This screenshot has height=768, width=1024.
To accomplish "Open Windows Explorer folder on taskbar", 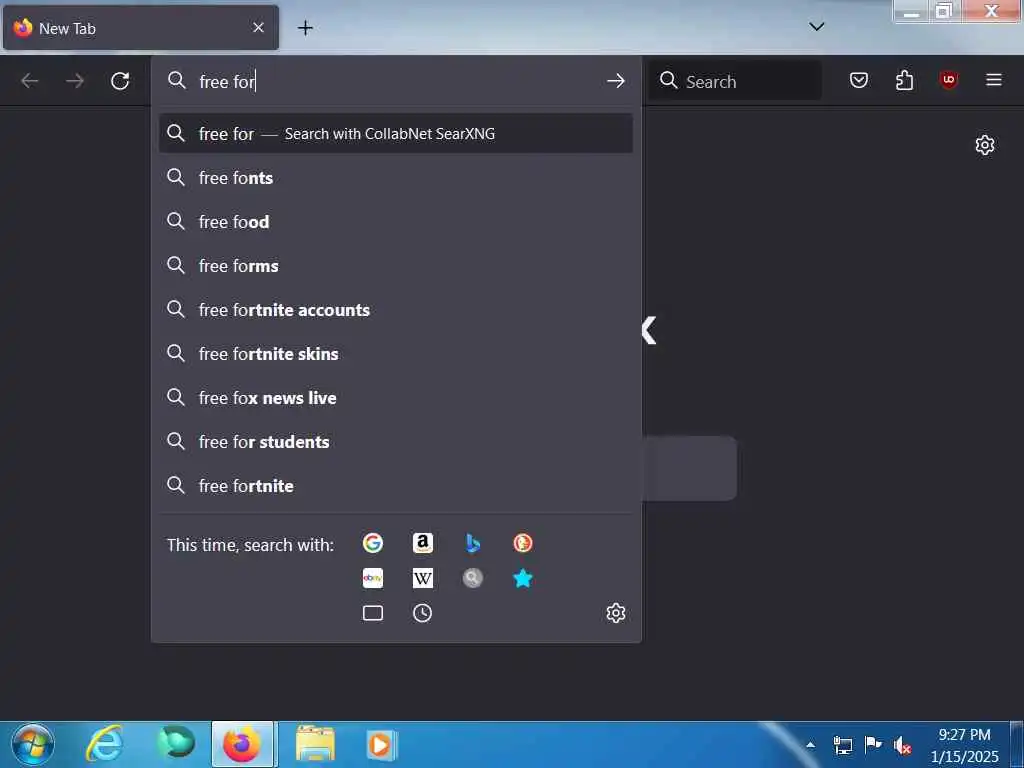I will (315, 744).
